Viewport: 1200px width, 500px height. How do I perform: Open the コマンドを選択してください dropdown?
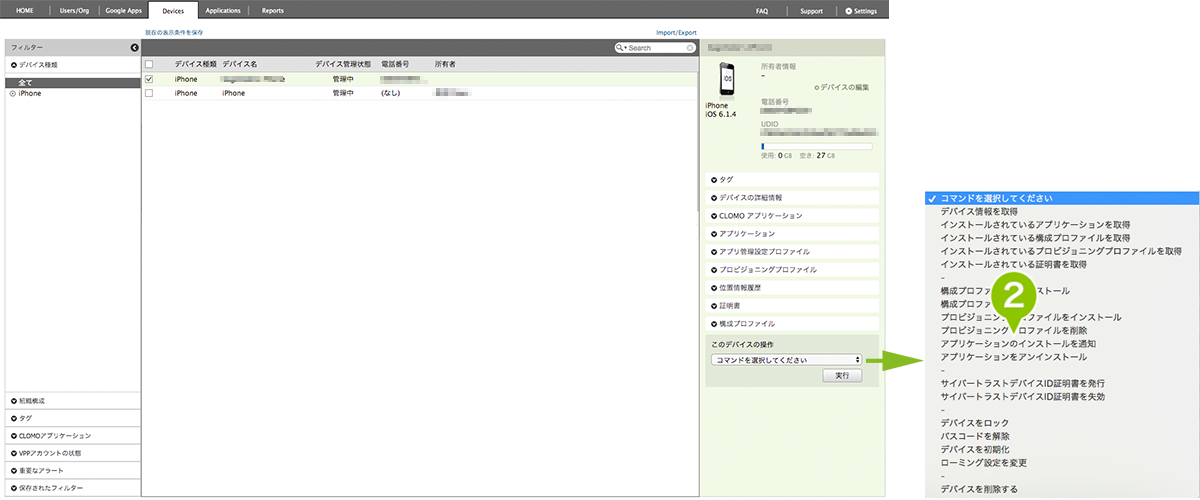[786, 359]
